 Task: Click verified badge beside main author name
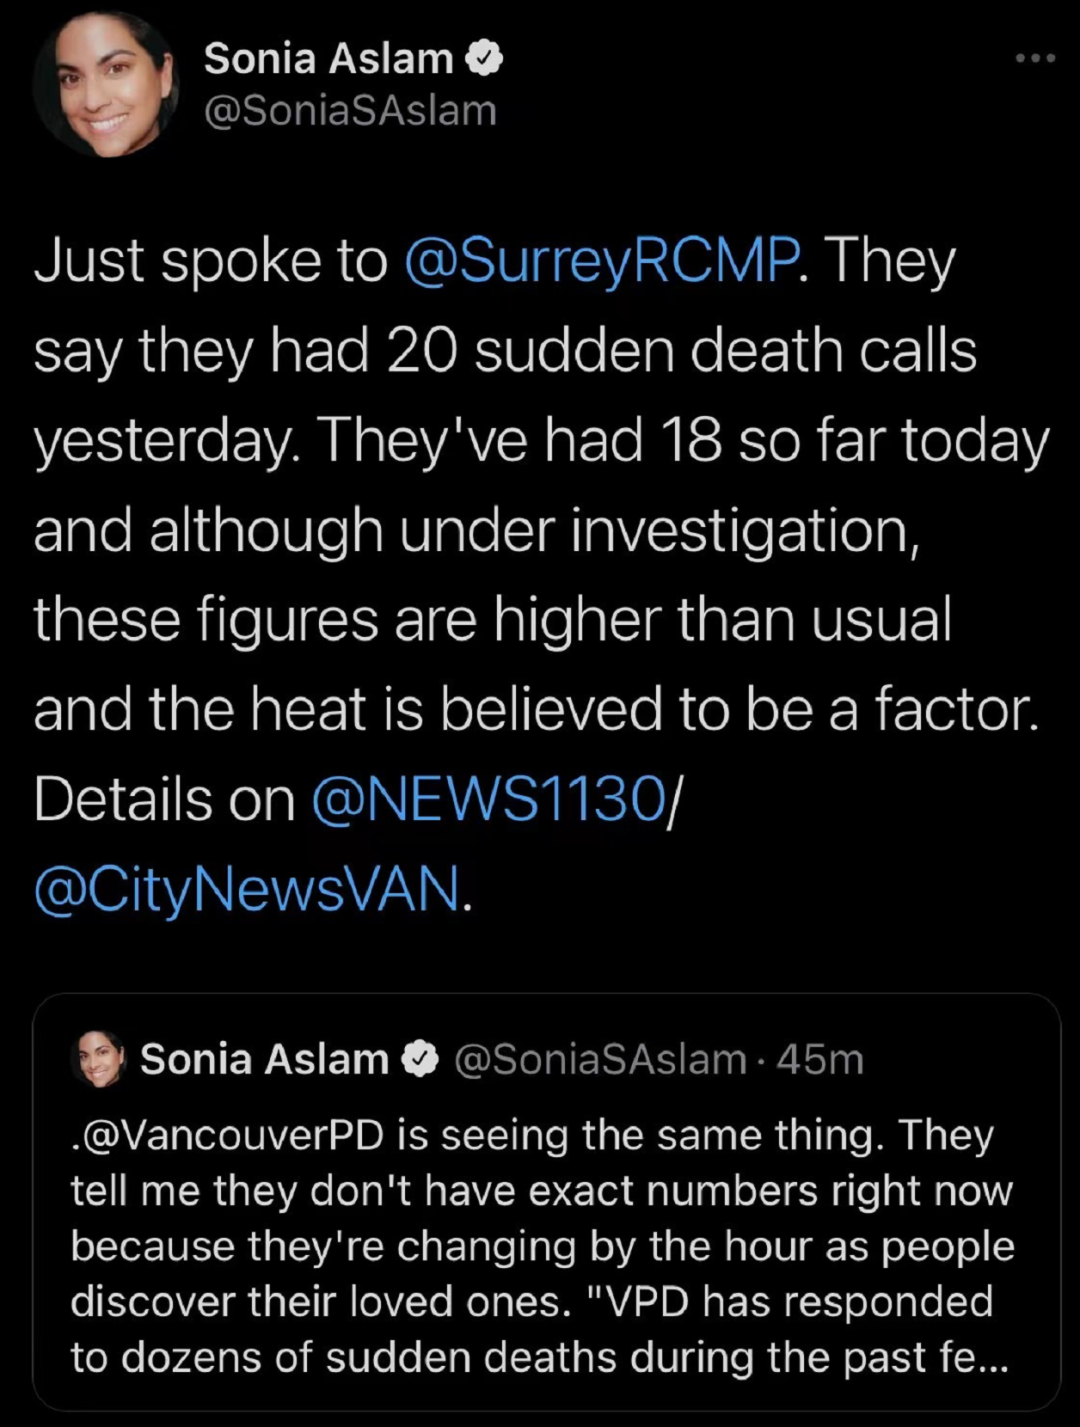(485, 59)
